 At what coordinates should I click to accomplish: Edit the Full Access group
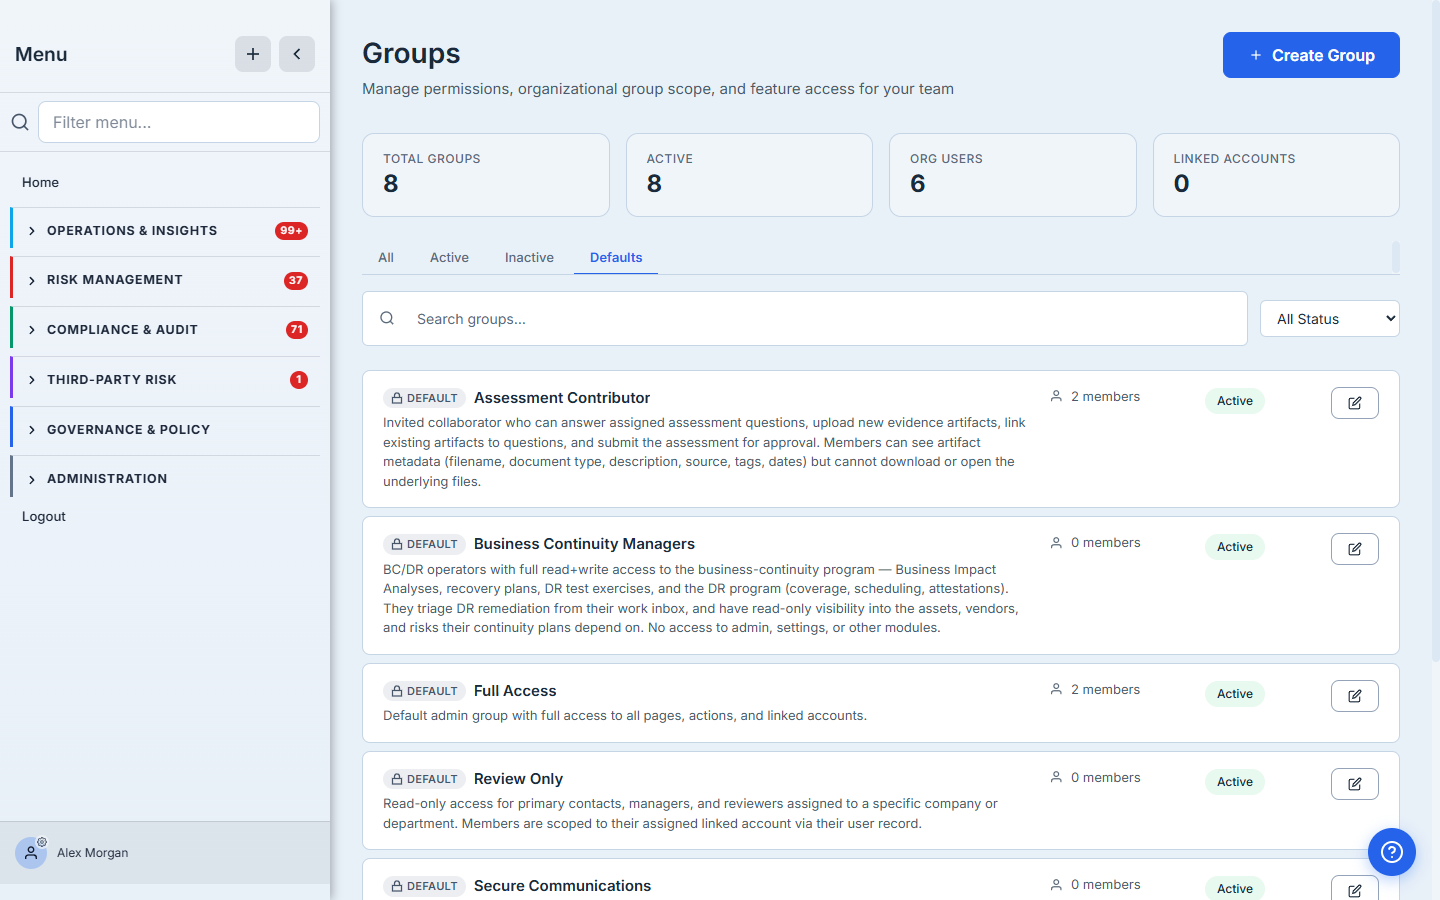[1355, 696]
